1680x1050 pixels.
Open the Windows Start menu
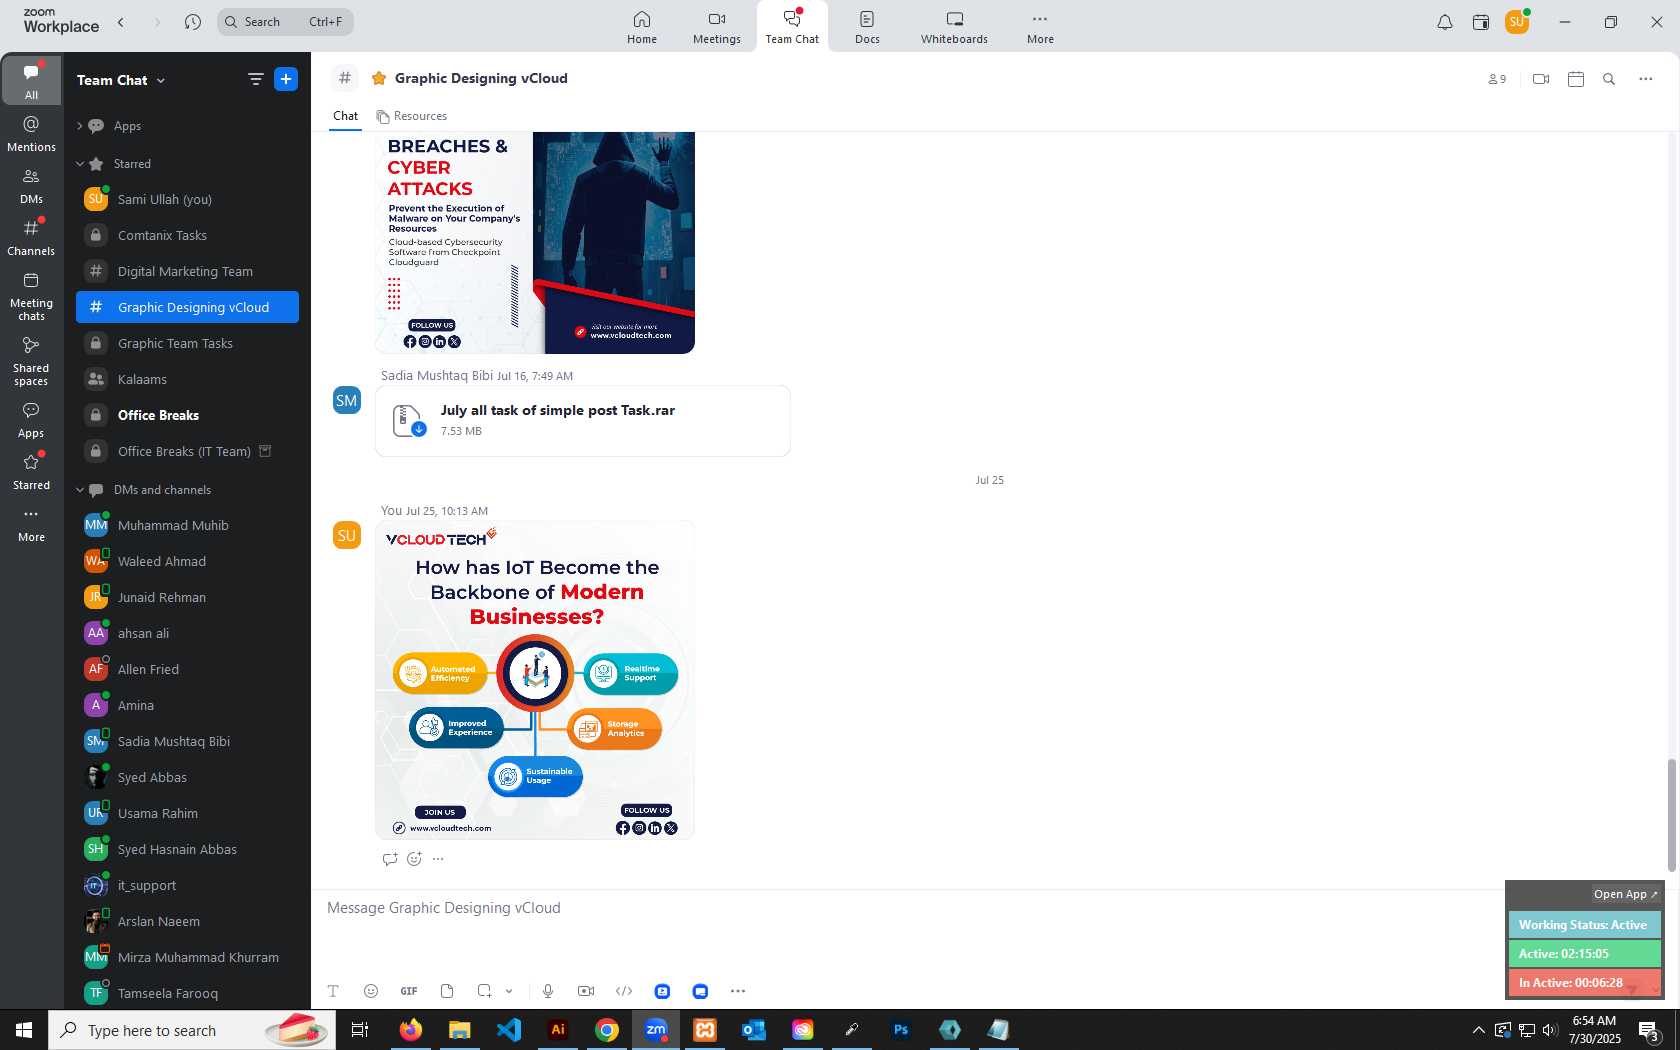24,1030
